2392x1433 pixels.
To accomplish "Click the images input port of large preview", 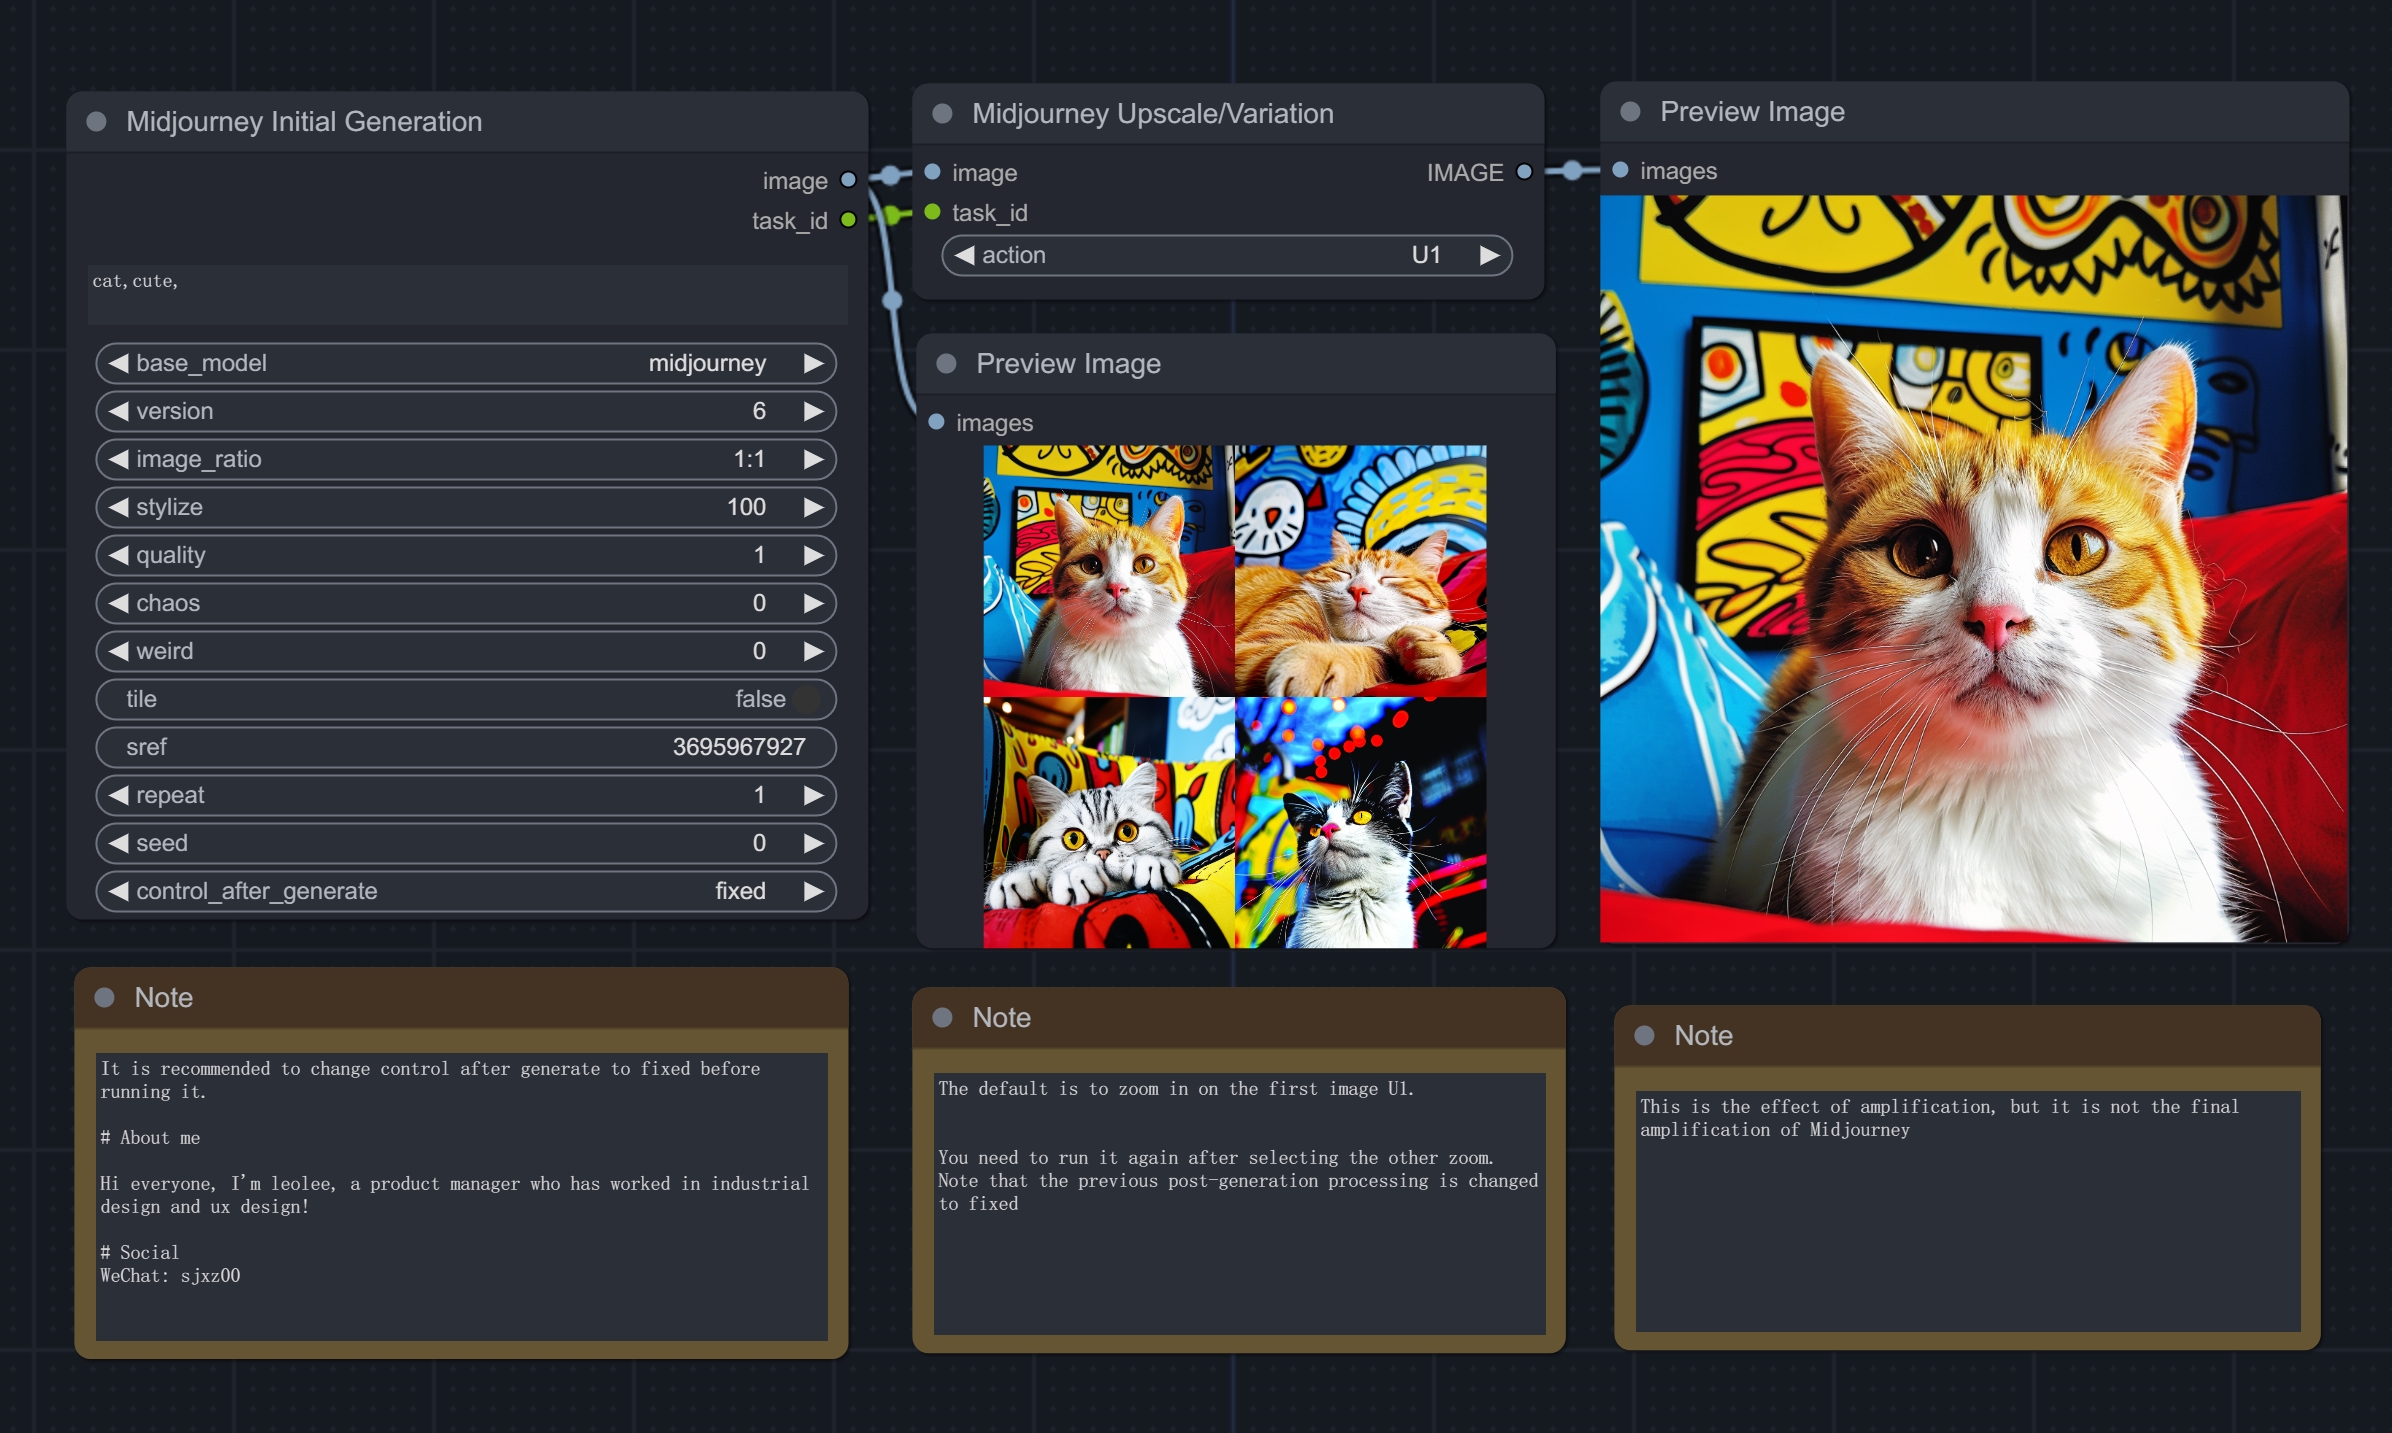I will [x=1621, y=170].
